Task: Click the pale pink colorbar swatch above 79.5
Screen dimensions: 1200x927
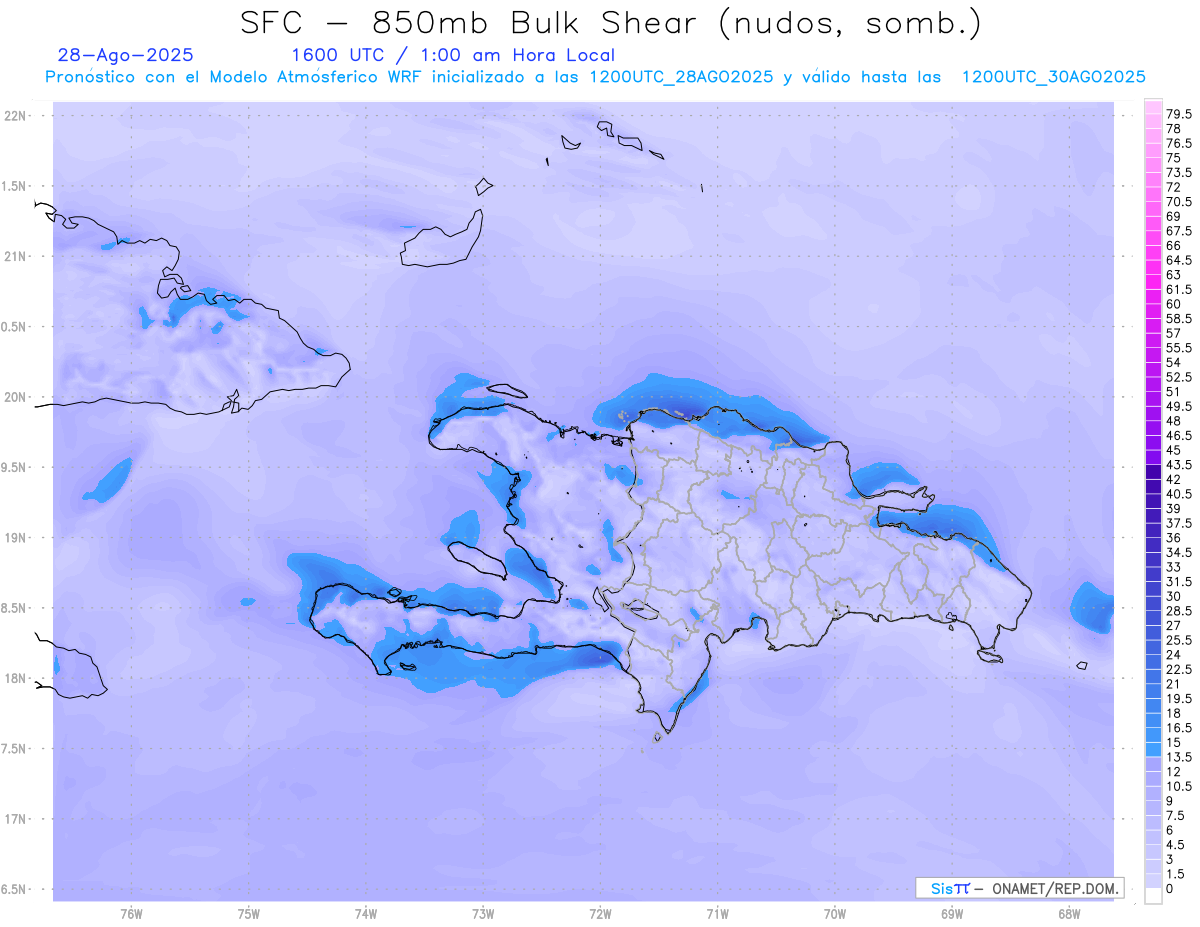Action: pyautogui.click(x=1153, y=107)
